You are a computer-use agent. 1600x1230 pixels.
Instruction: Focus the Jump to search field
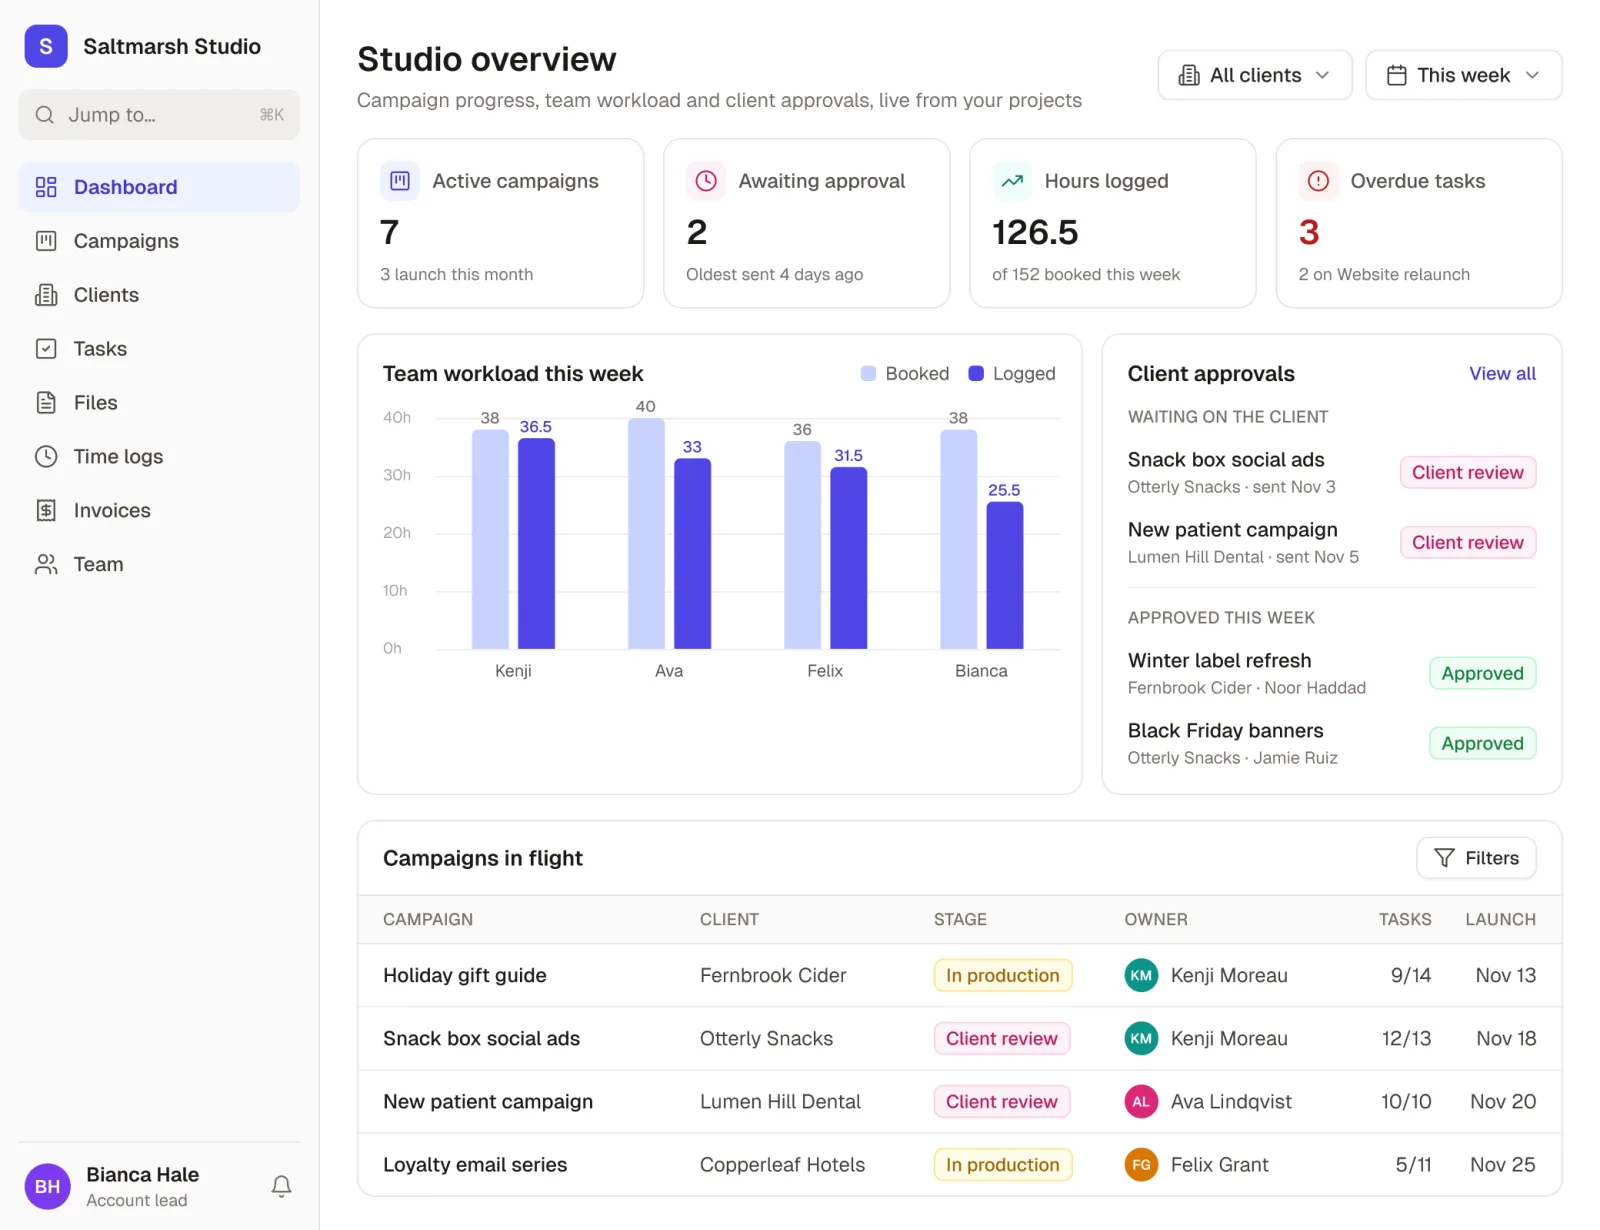click(x=159, y=115)
